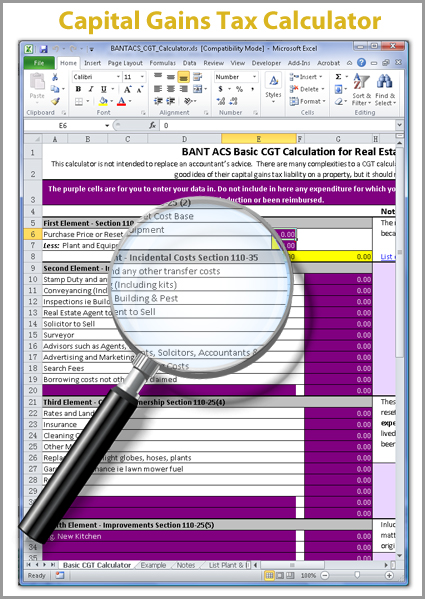Shrink font size with the small A icon
Image resolution: width=425 pixels, height=599 pixels.
[140, 89]
